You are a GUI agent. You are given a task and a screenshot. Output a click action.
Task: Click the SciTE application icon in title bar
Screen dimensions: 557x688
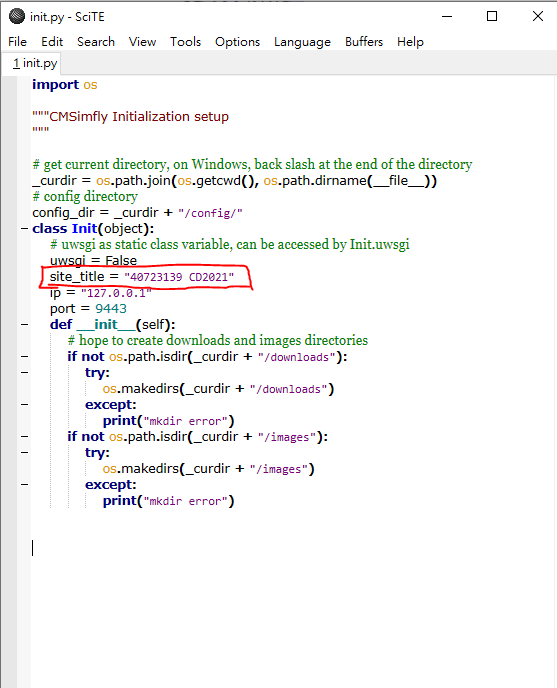click(x=17, y=16)
